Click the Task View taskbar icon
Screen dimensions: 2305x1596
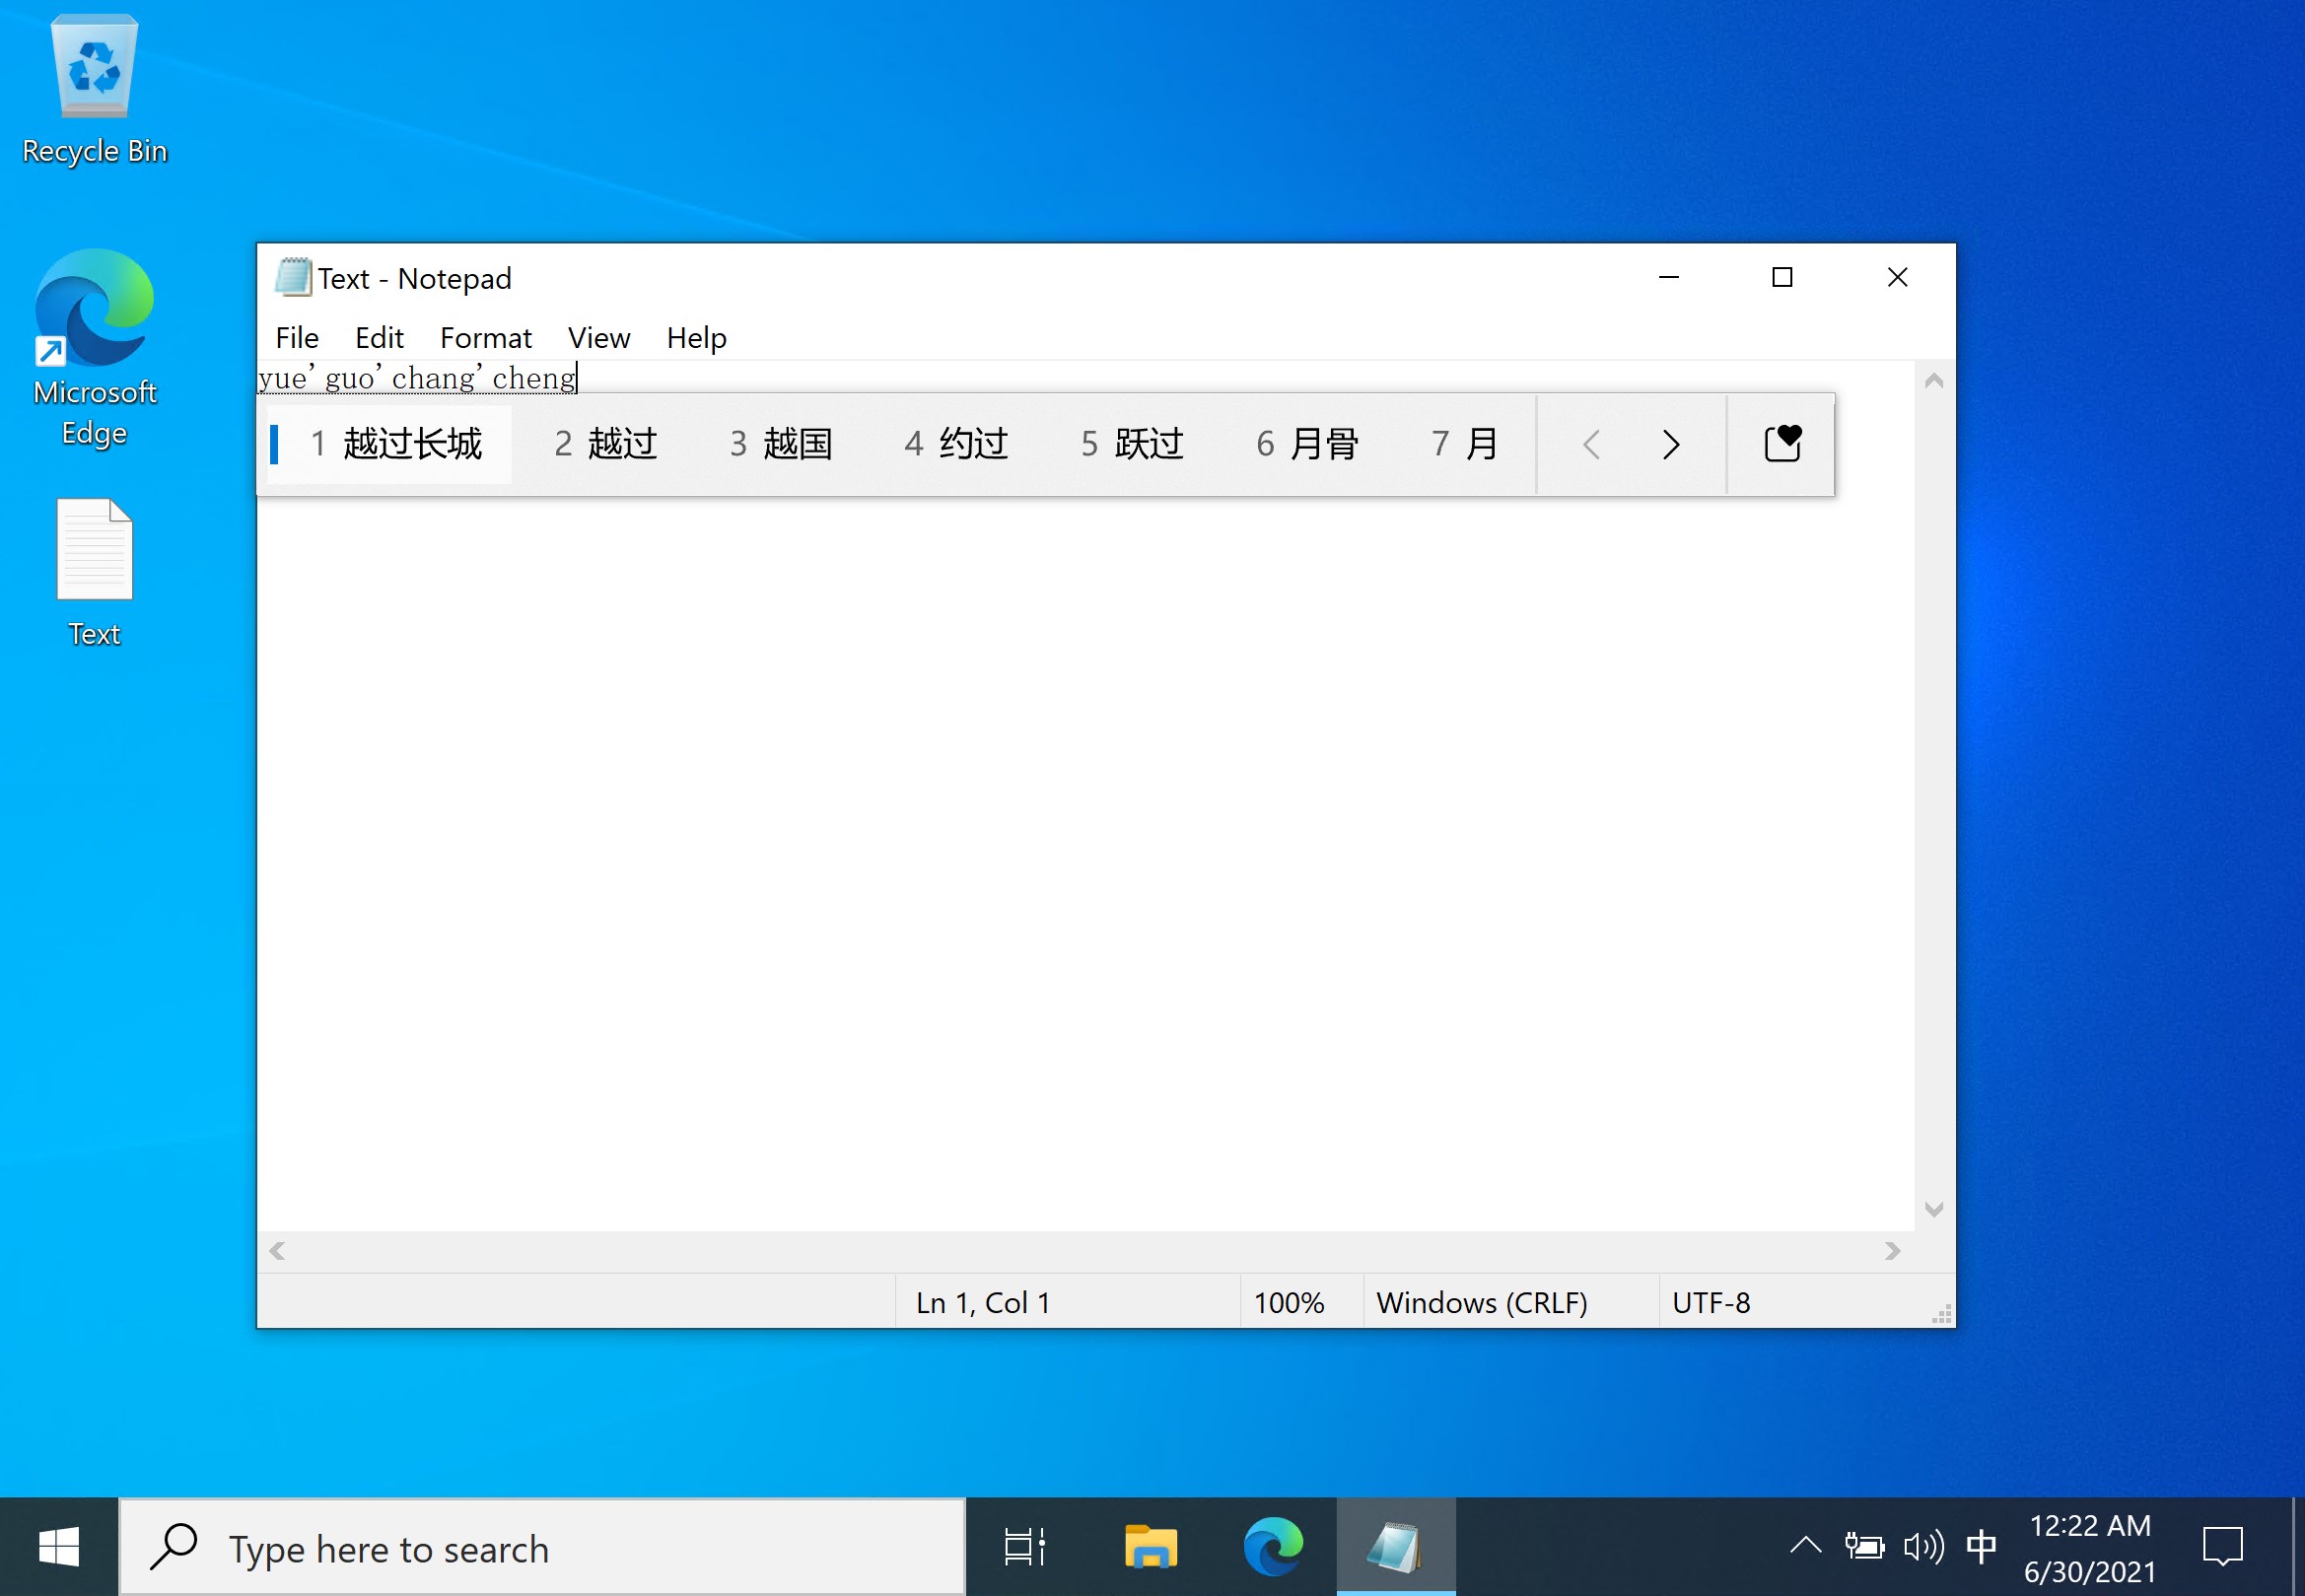coord(1024,1547)
